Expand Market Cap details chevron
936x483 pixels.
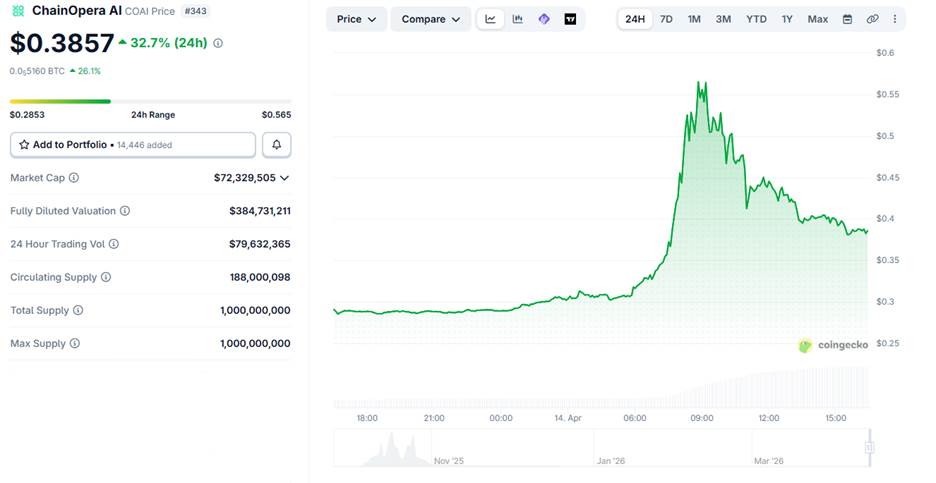coord(285,178)
